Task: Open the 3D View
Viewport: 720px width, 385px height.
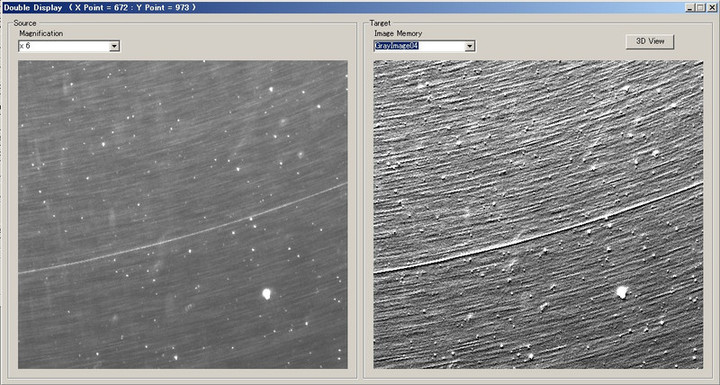Action: 650,41
